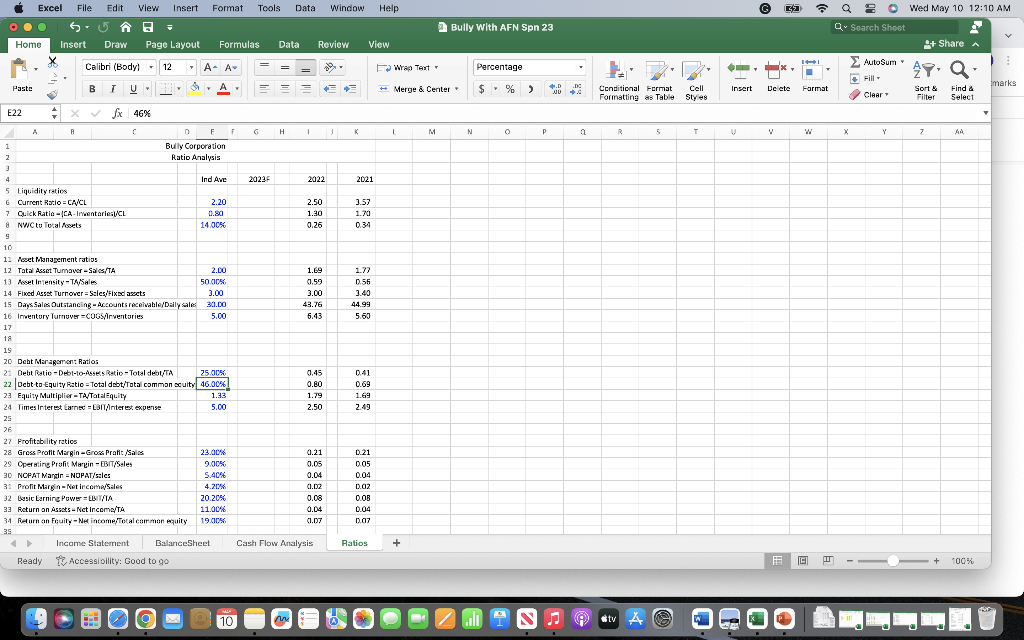Apply yellow fill color highlight
Screen dimensions: 1024x640
(195, 89)
